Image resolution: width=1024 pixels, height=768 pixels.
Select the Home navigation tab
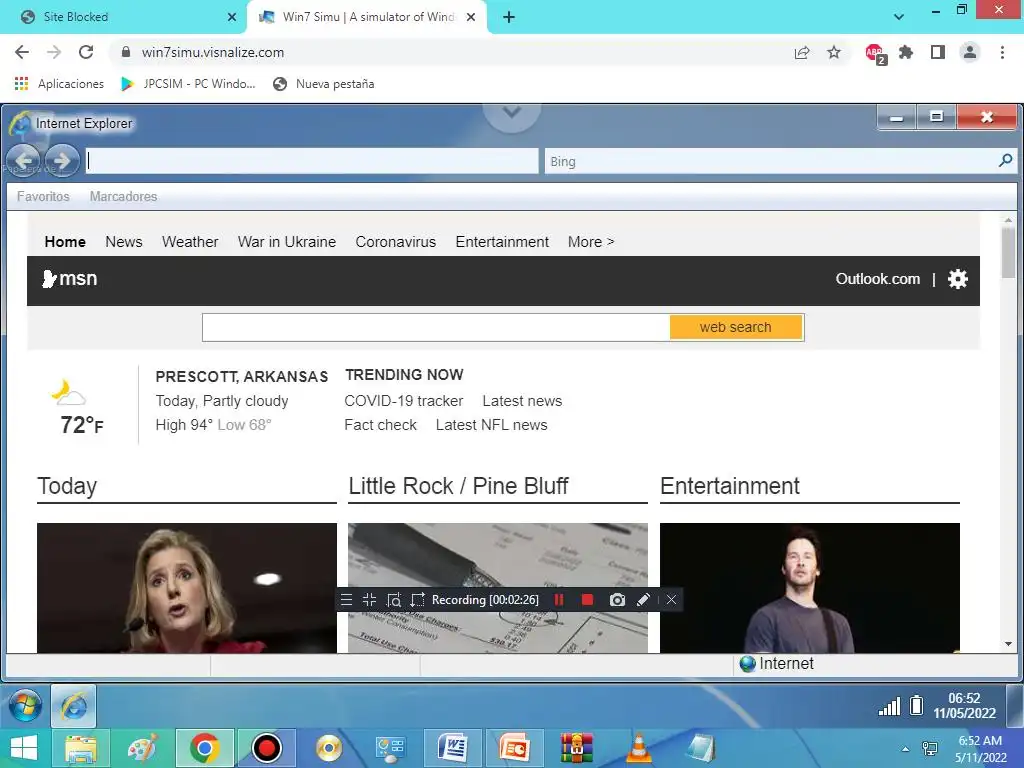pos(65,242)
